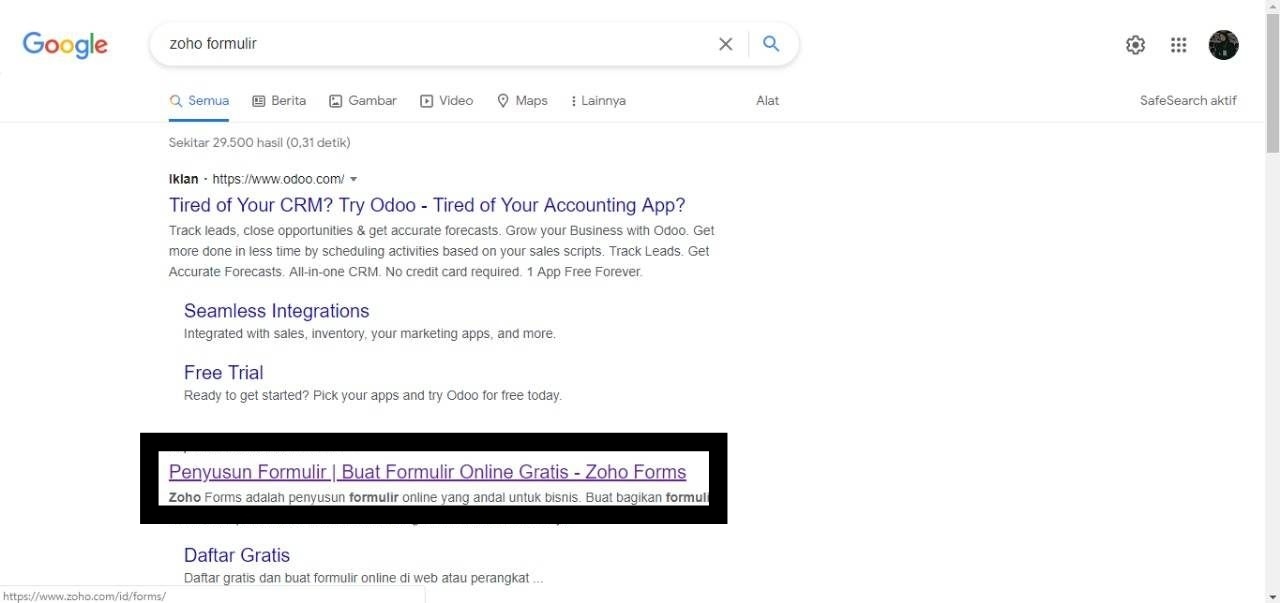The image size is (1280, 603).
Task: Switch to the Video tab
Action: click(446, 101)
